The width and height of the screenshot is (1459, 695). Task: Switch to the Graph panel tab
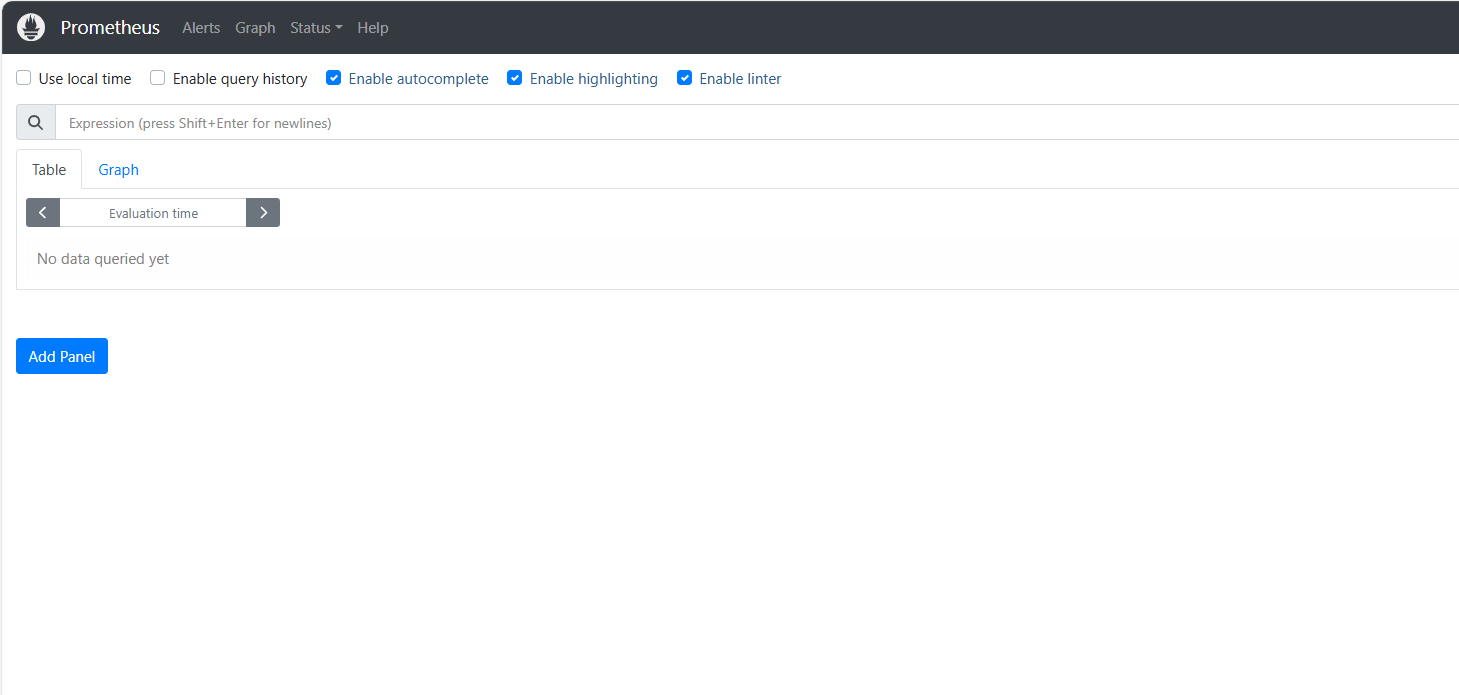tap(118, 170)
